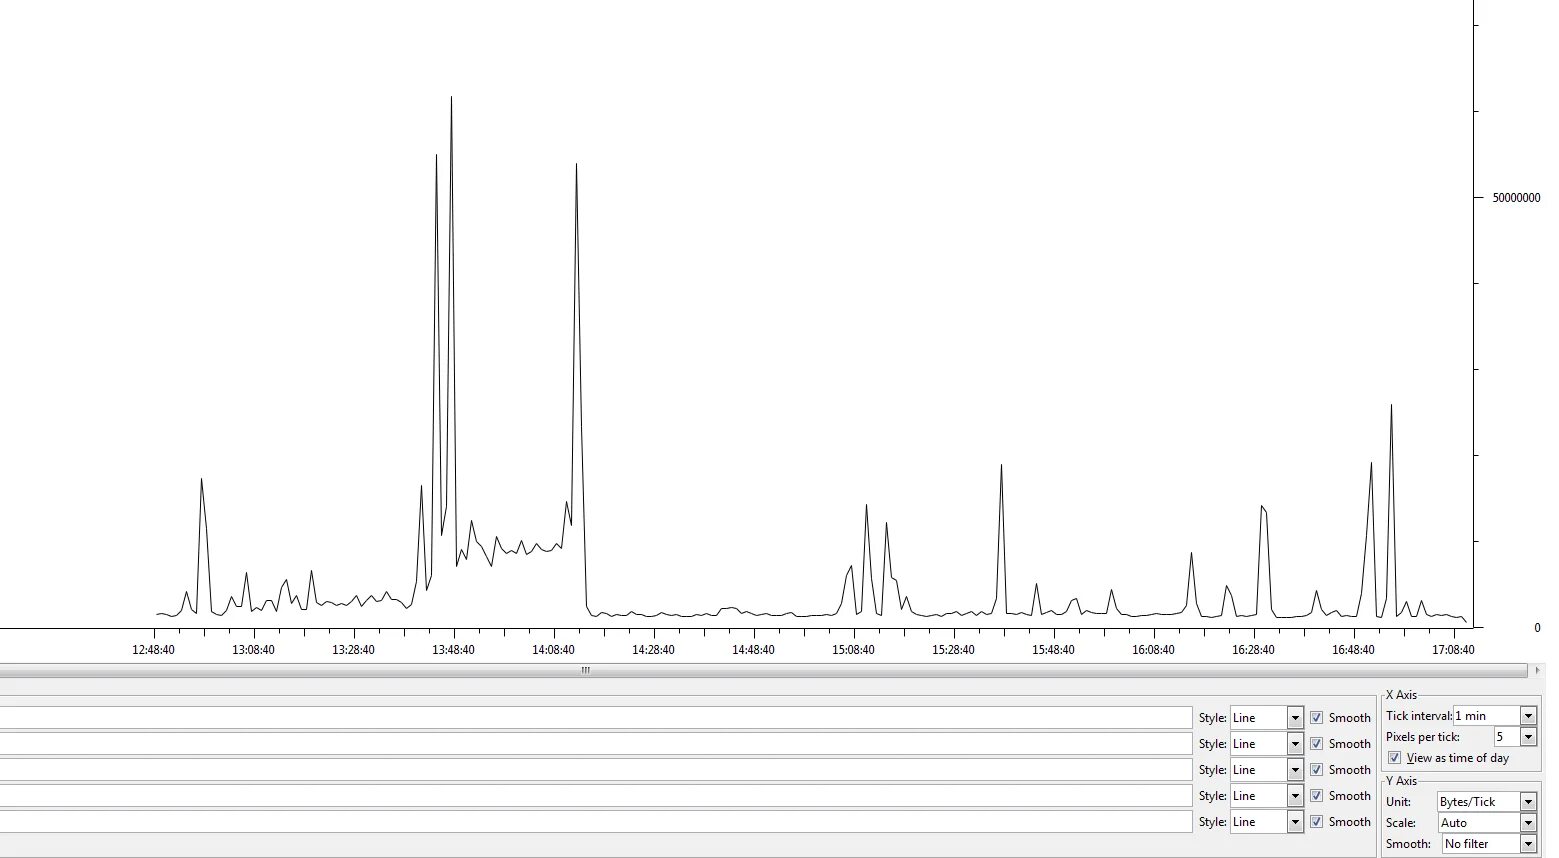The height and width of the screenshot is (858, 1559).
Task: Click the 16:28:40 time axis label
Action: (1253, 650)
